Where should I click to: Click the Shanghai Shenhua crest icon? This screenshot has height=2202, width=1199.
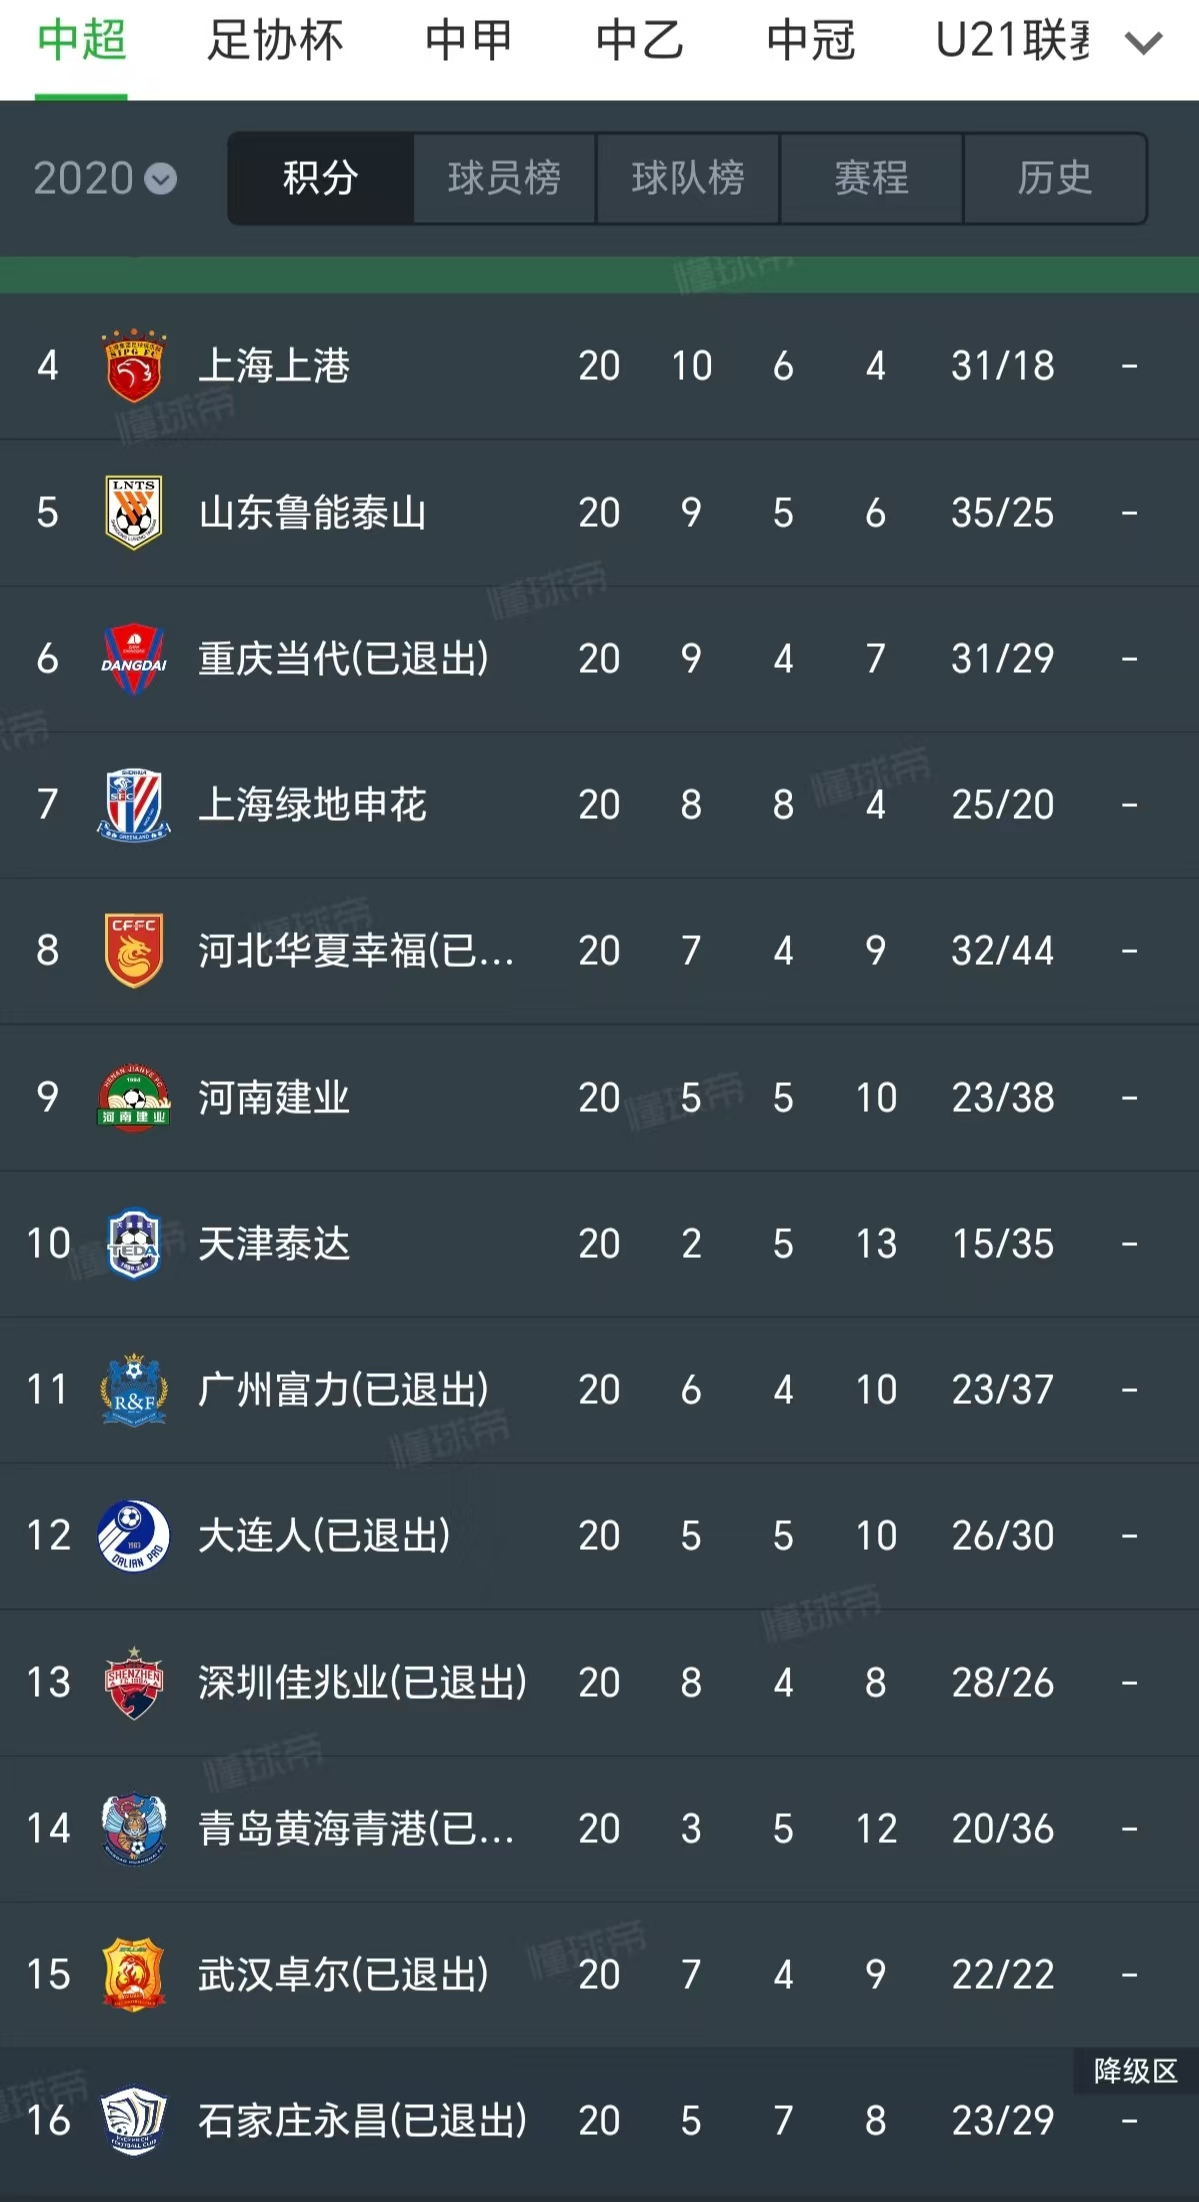click(131, 805)
